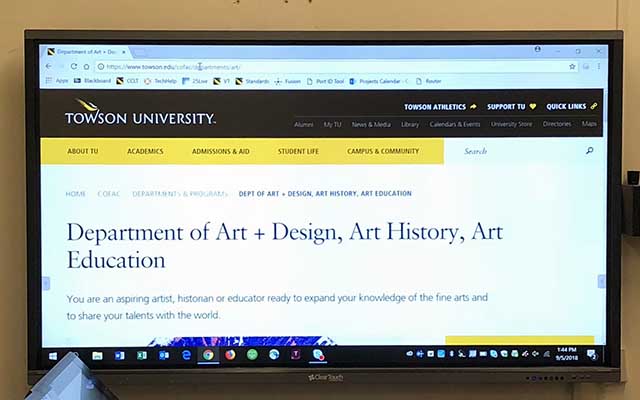
Task: Open the Blackboard bookmark
Action: click(x=92, y=81)
